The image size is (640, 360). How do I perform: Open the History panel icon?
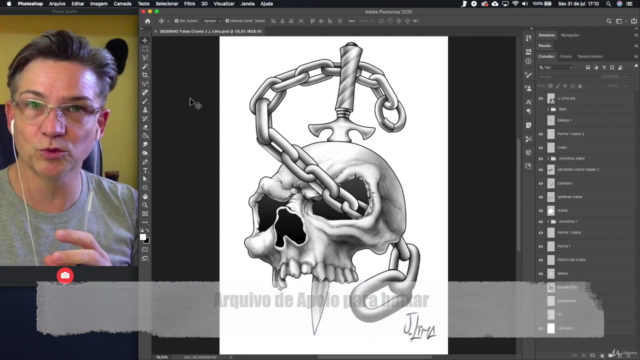[x=529, y=38]
